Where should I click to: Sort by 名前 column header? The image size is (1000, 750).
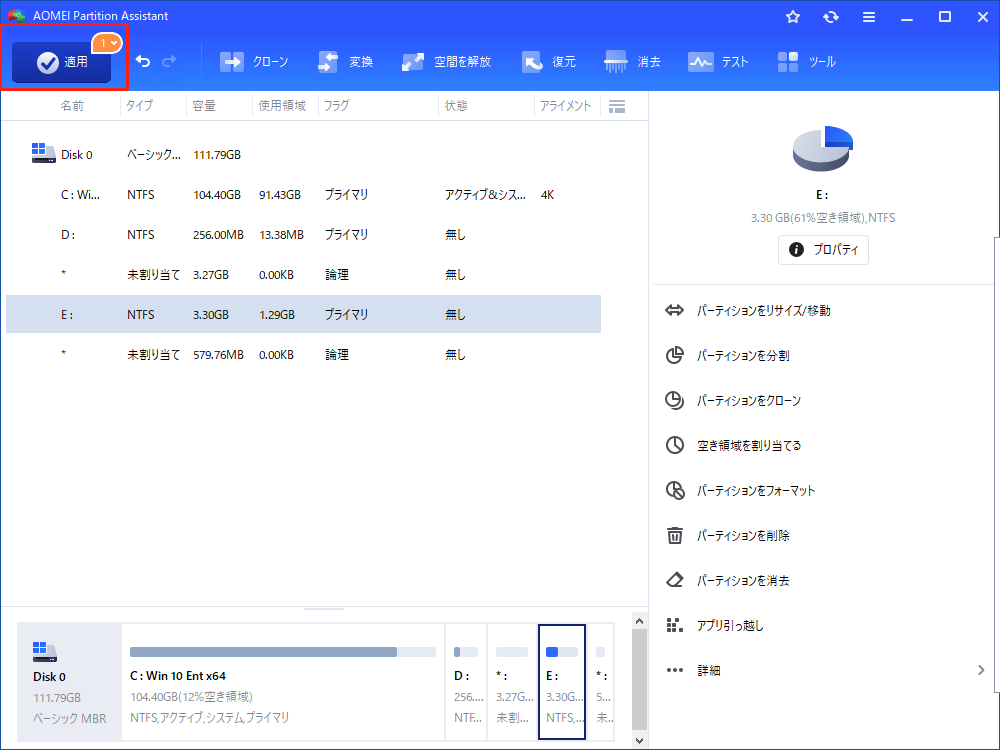tap(72, 106)
